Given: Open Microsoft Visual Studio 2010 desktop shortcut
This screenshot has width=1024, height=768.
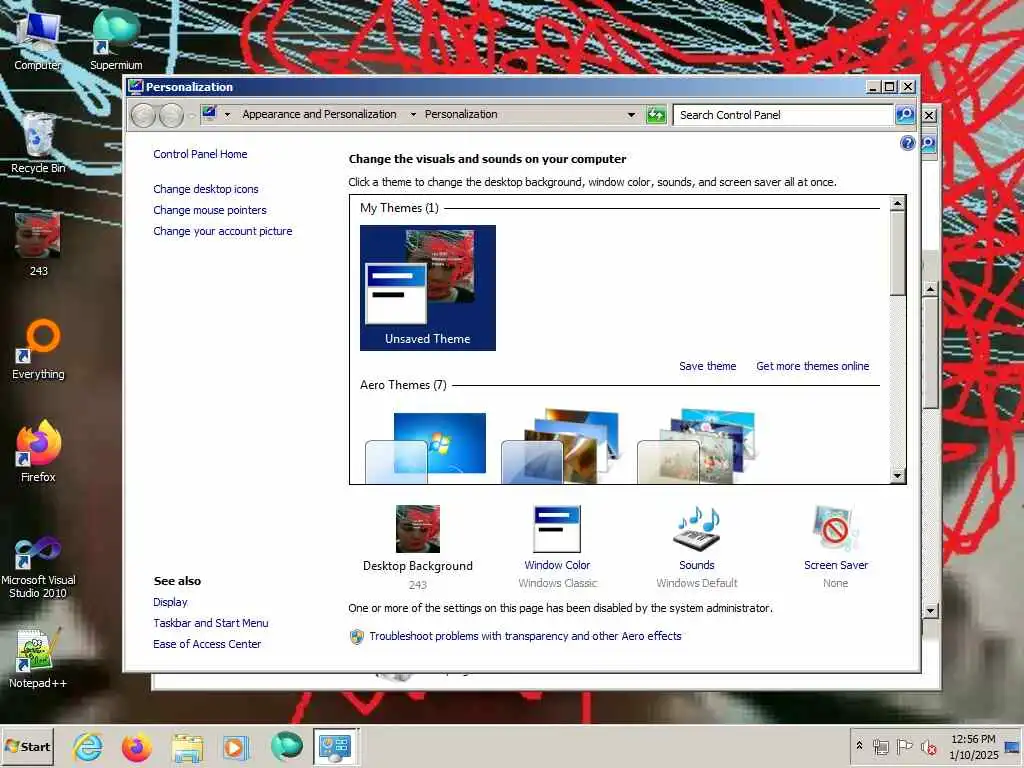Looking at the screenshot, I should click(x=38, y=567).
